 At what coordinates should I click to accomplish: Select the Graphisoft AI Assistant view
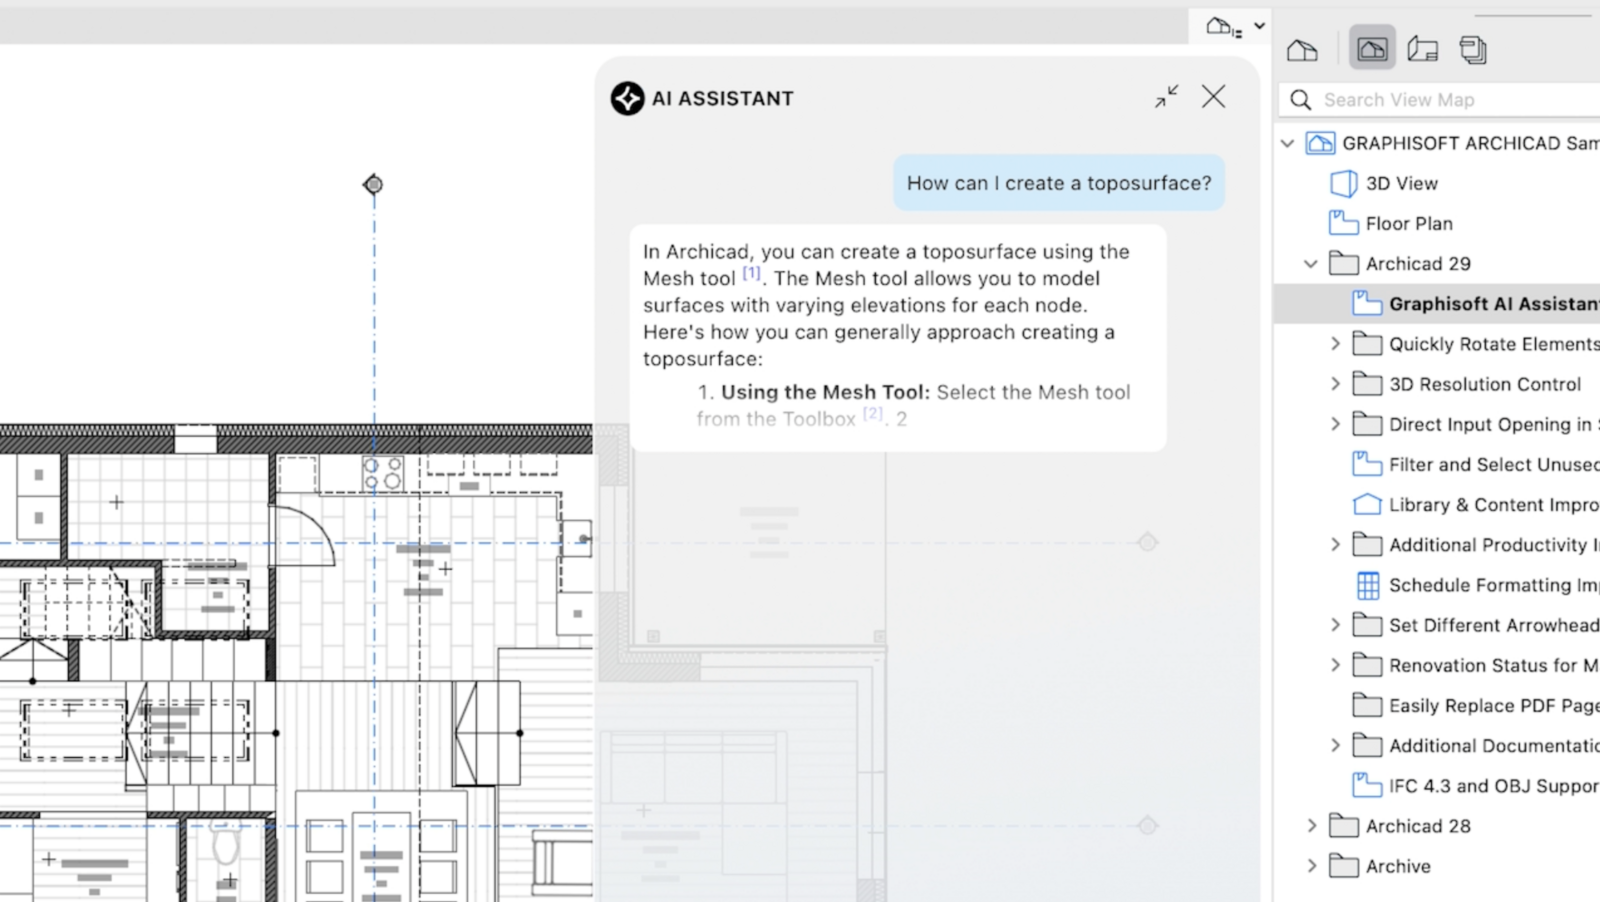(1438, 304)
